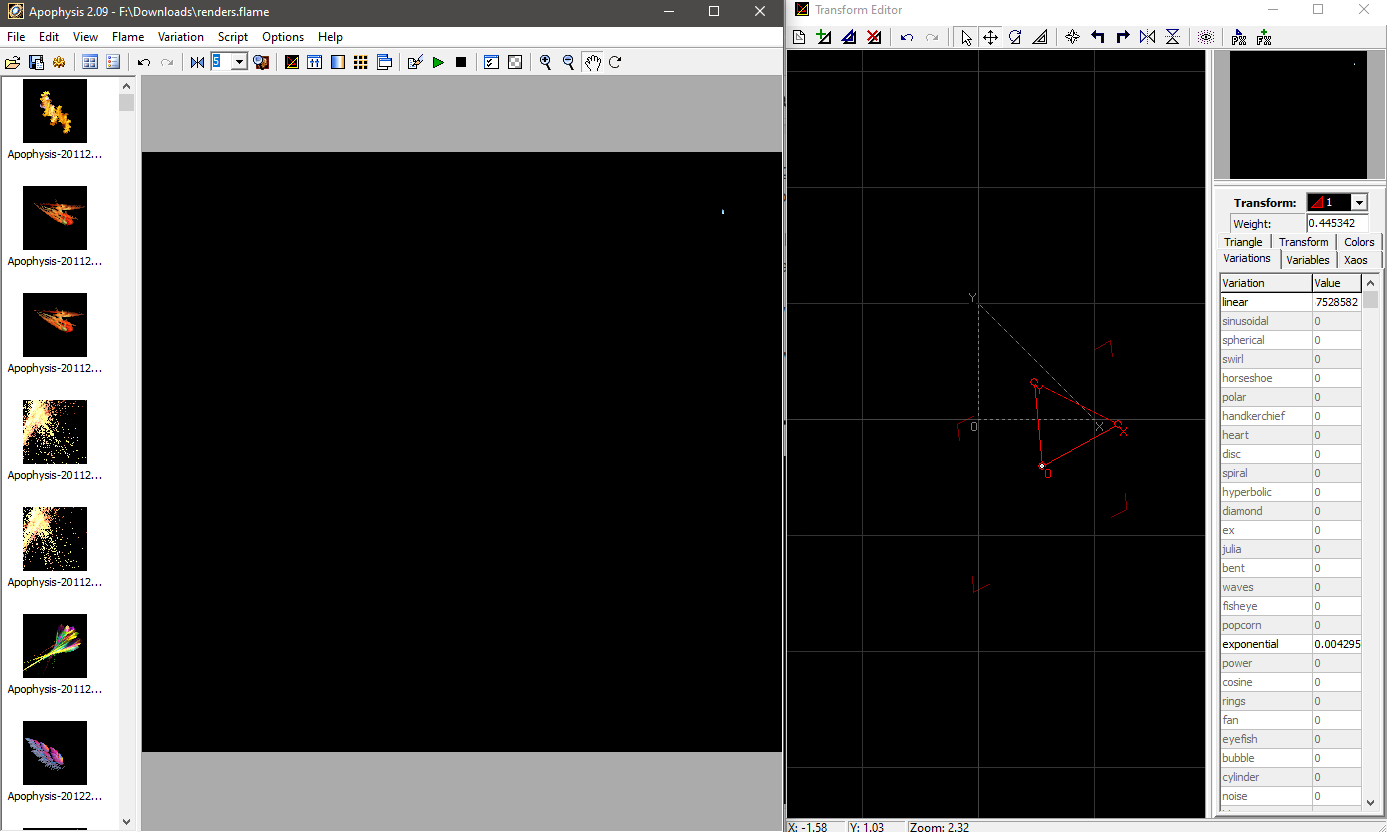This screenshot has height=832, width=1387.
Task: Open the Transform number dropdown
Action: coord(1358,203)
